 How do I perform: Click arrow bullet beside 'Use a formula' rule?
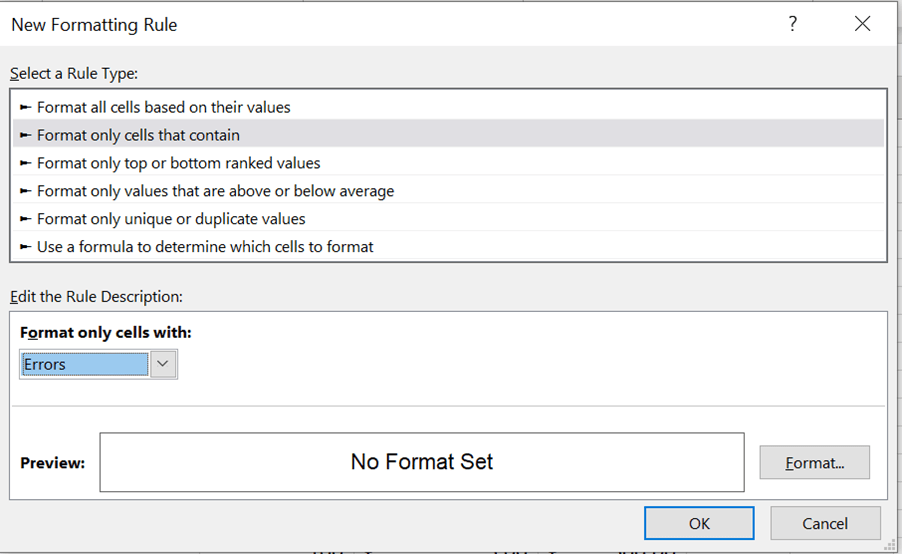26,247
